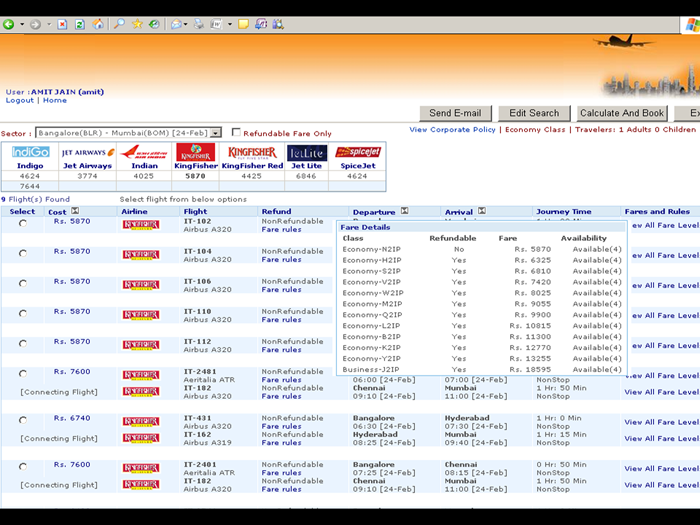
Task: Select the flight IT-112 radio button
Action: pyautogui.click(x=23, y=343)
